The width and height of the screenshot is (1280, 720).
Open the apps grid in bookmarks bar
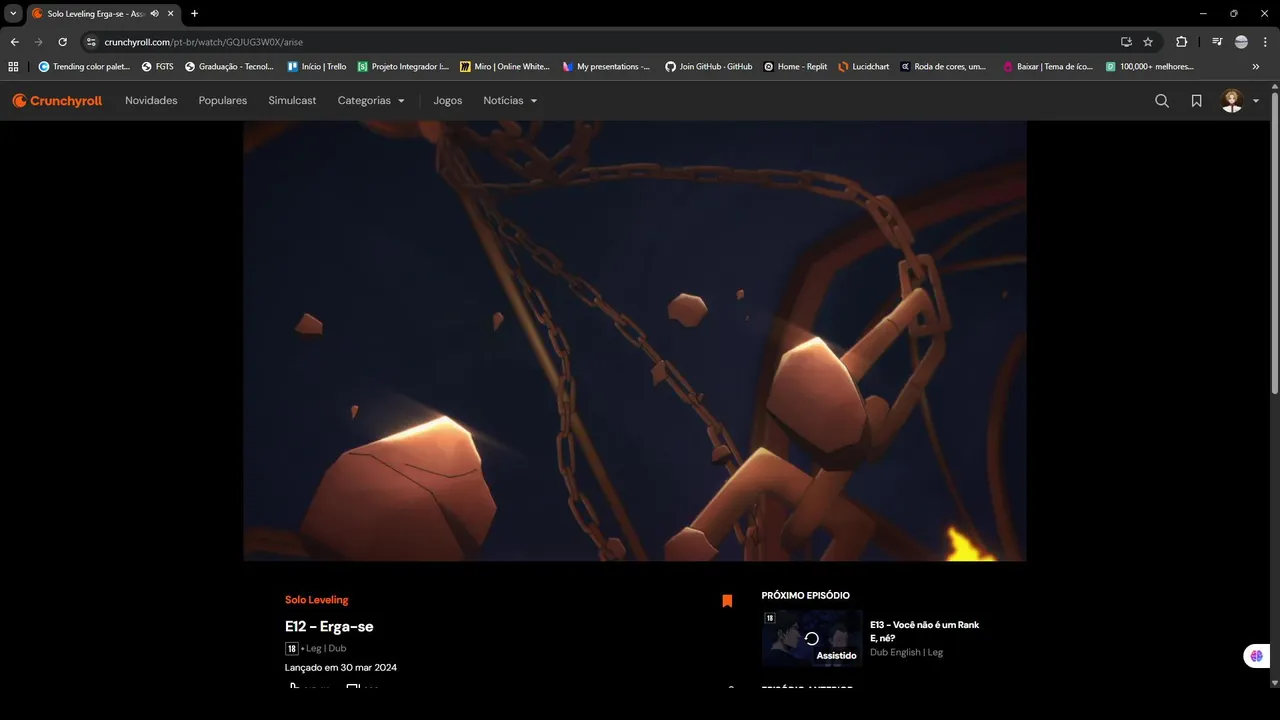click(x=13, y=67)
